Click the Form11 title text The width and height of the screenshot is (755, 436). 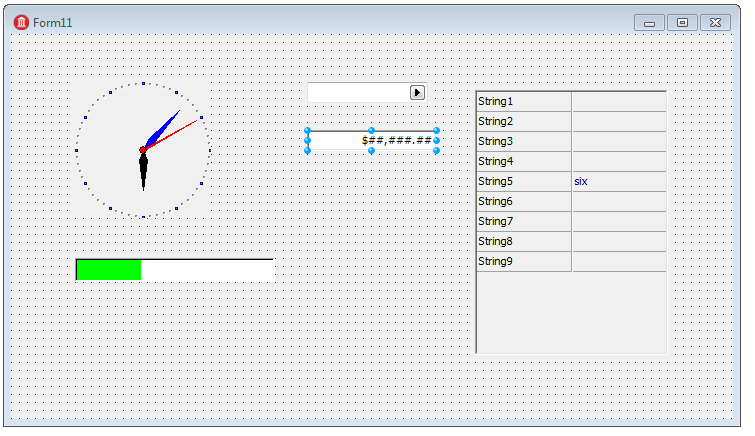click(52, 23)
